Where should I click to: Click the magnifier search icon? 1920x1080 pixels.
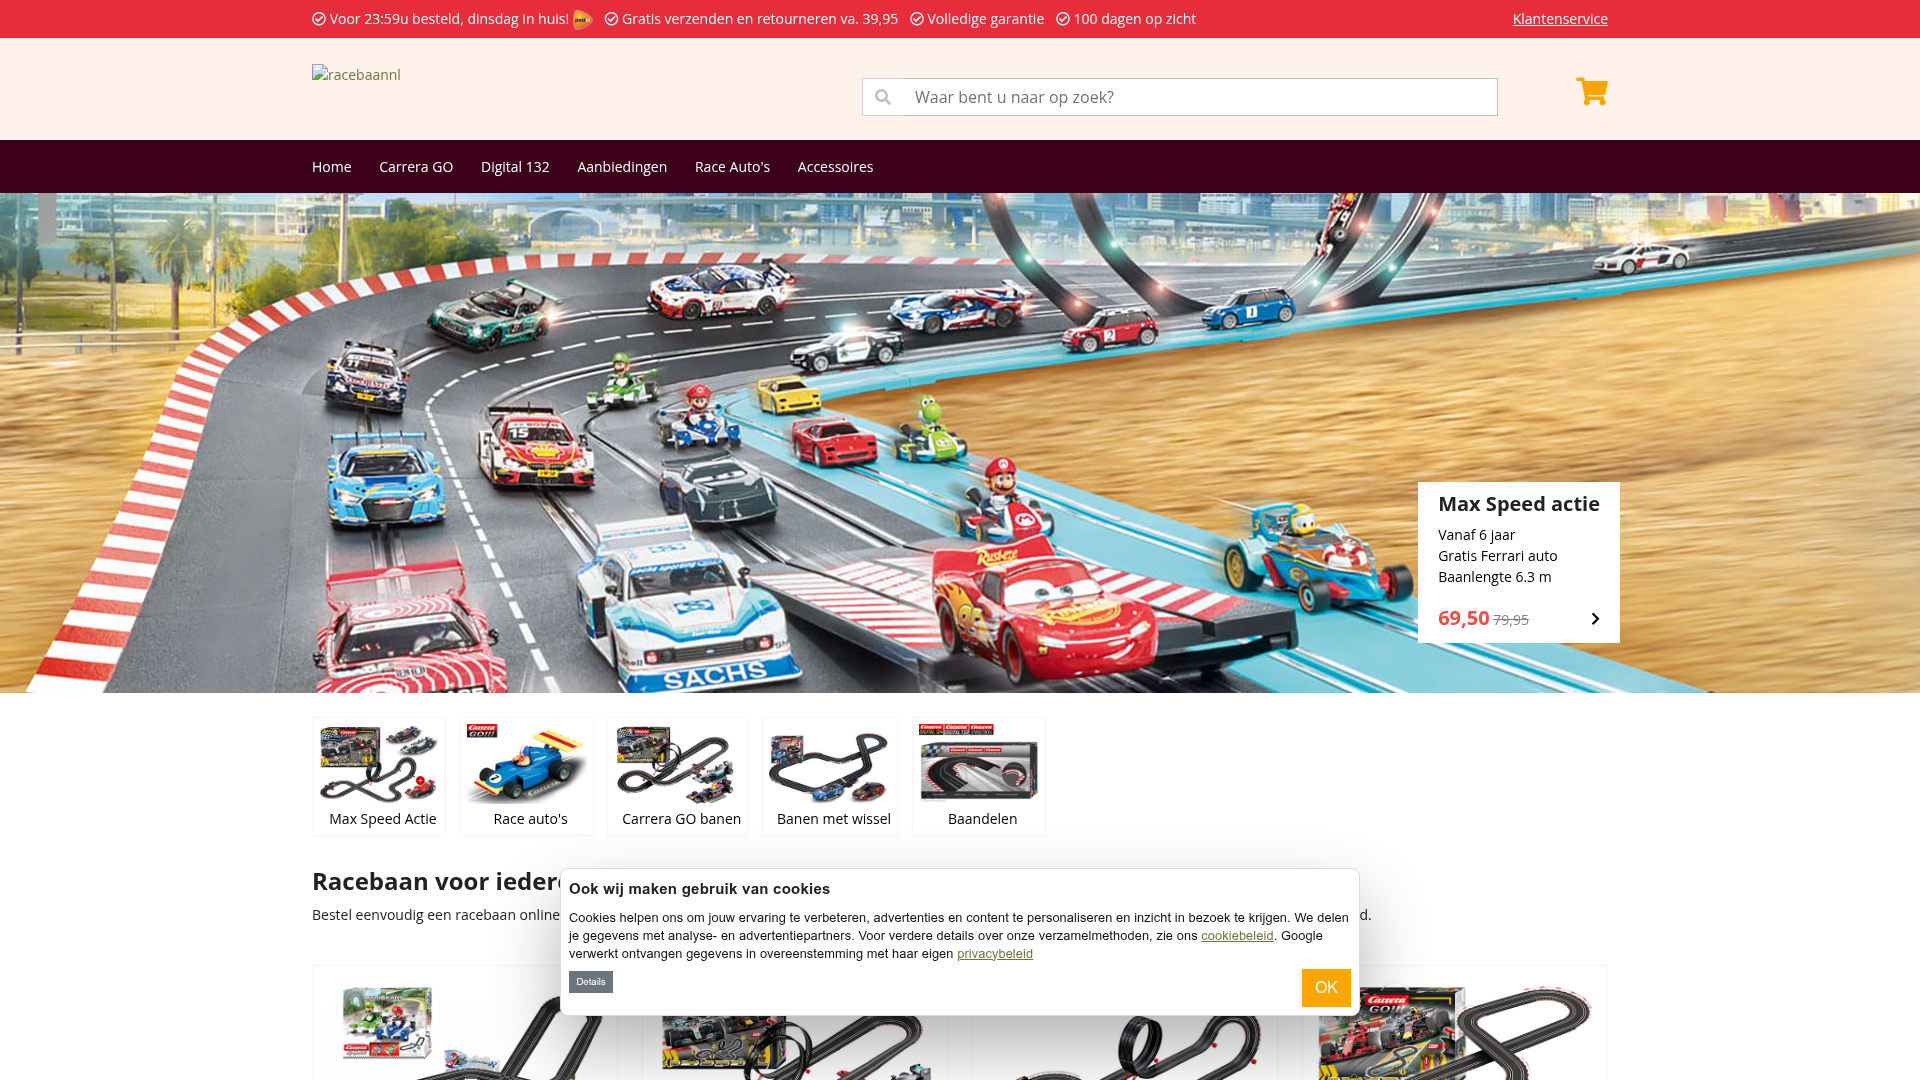[x=882, y=97]
